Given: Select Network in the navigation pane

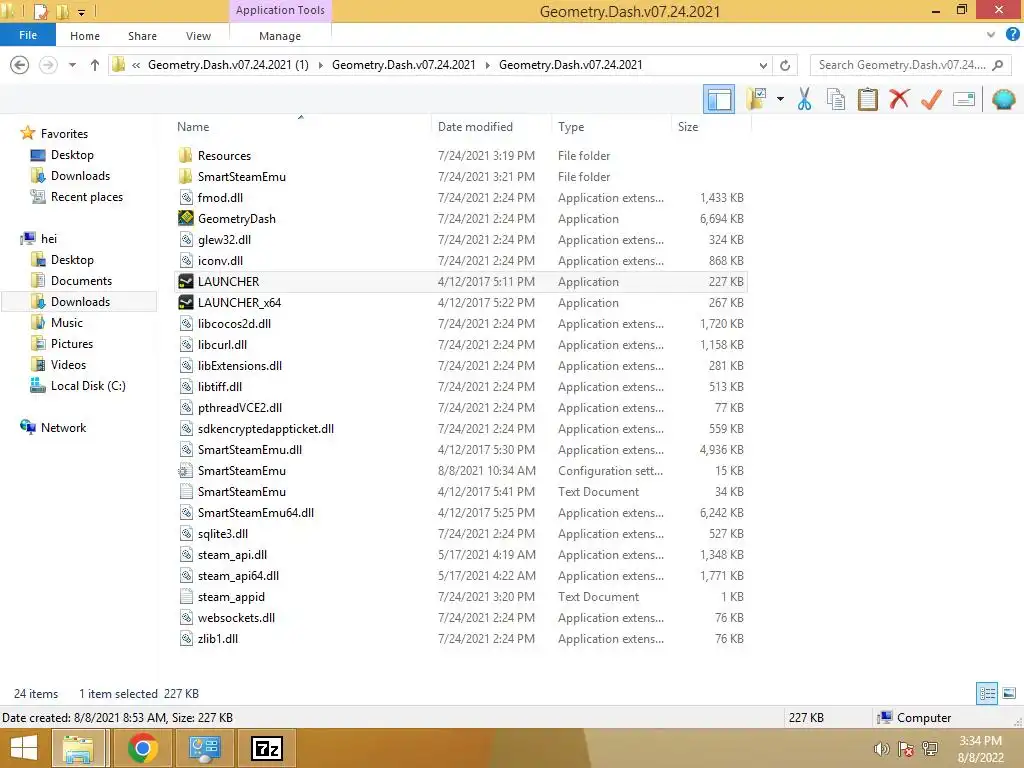Looking at the screenshot, I should (x=63, y=428).
